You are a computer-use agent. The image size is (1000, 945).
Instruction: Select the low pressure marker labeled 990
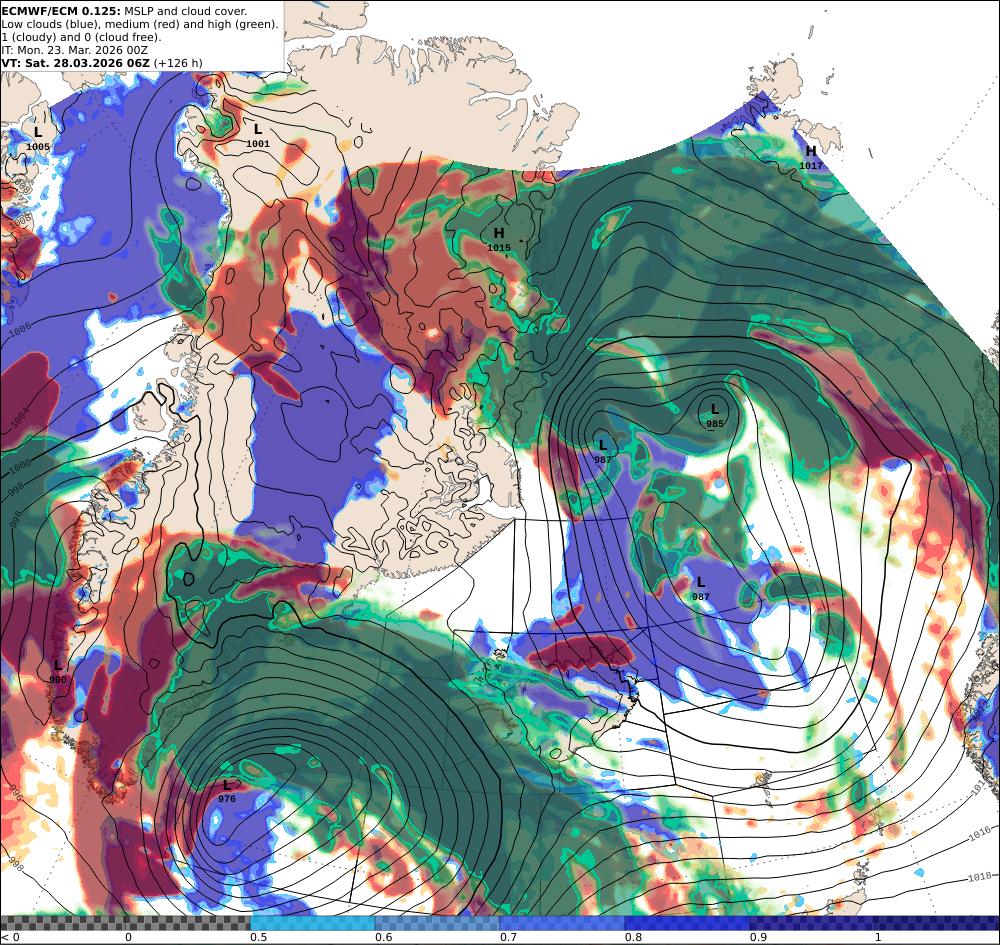pos(57,672)
